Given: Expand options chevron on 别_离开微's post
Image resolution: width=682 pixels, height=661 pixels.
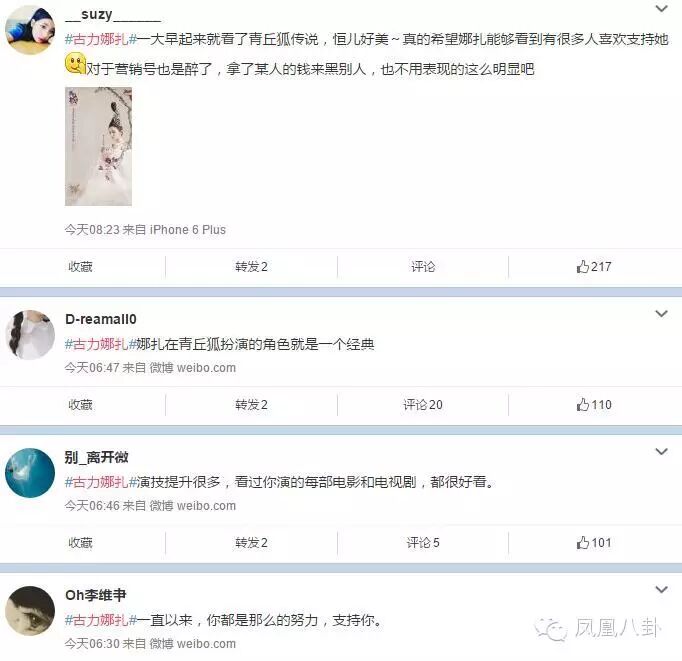Looking at the screenshot, I should tap(662, 451).
